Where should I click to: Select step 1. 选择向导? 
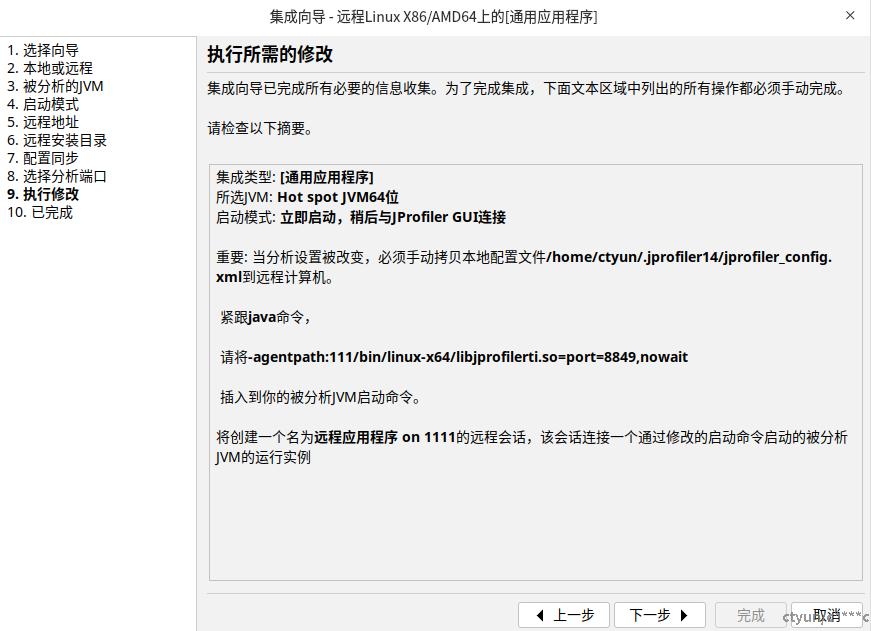43,51
